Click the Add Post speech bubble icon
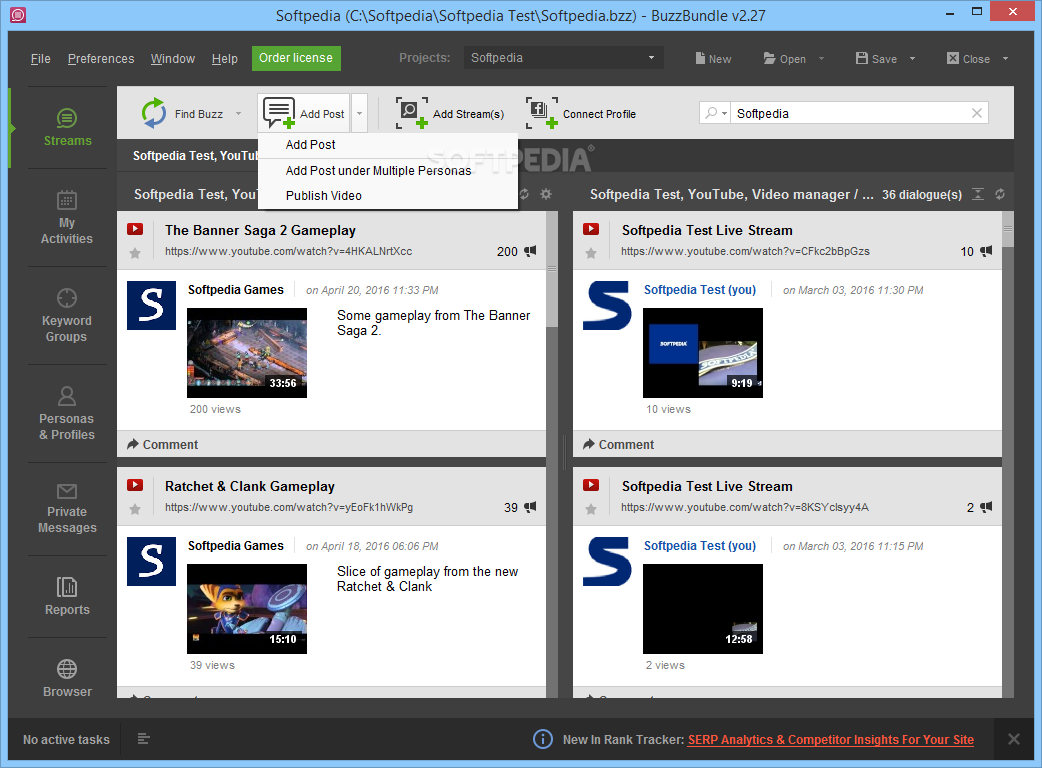The width and height of the screenshot is (1042, 768). (x=278, y=113)
